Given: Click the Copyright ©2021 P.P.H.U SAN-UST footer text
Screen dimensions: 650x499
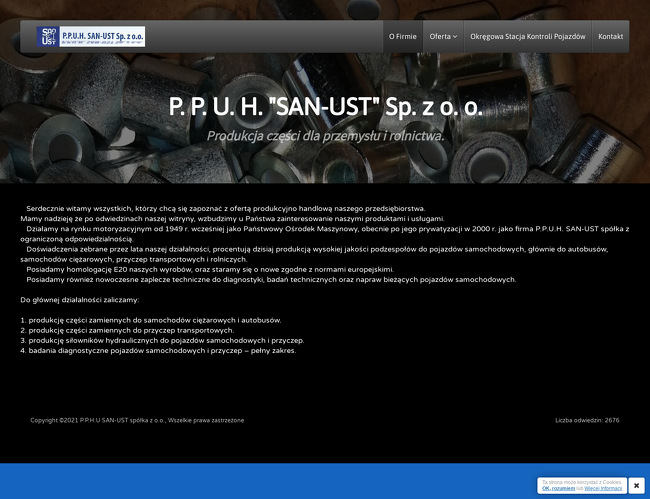Looking at the screenshot, I should click(x=137, y=420).
